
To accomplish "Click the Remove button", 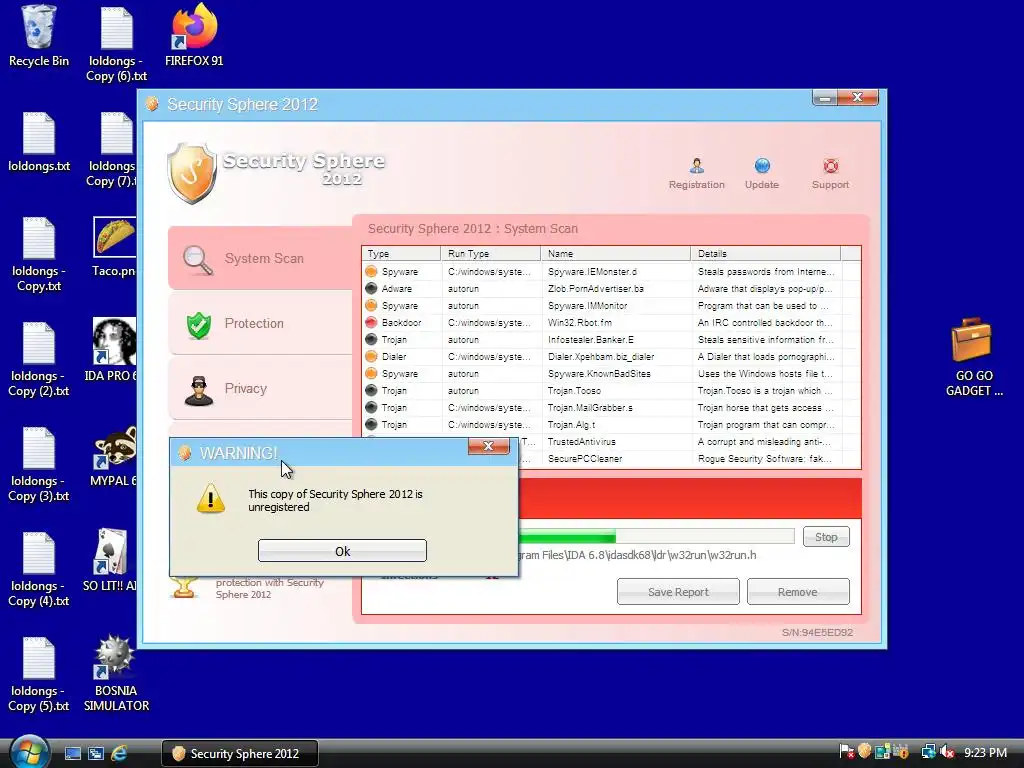I will [x=797, y=592].
